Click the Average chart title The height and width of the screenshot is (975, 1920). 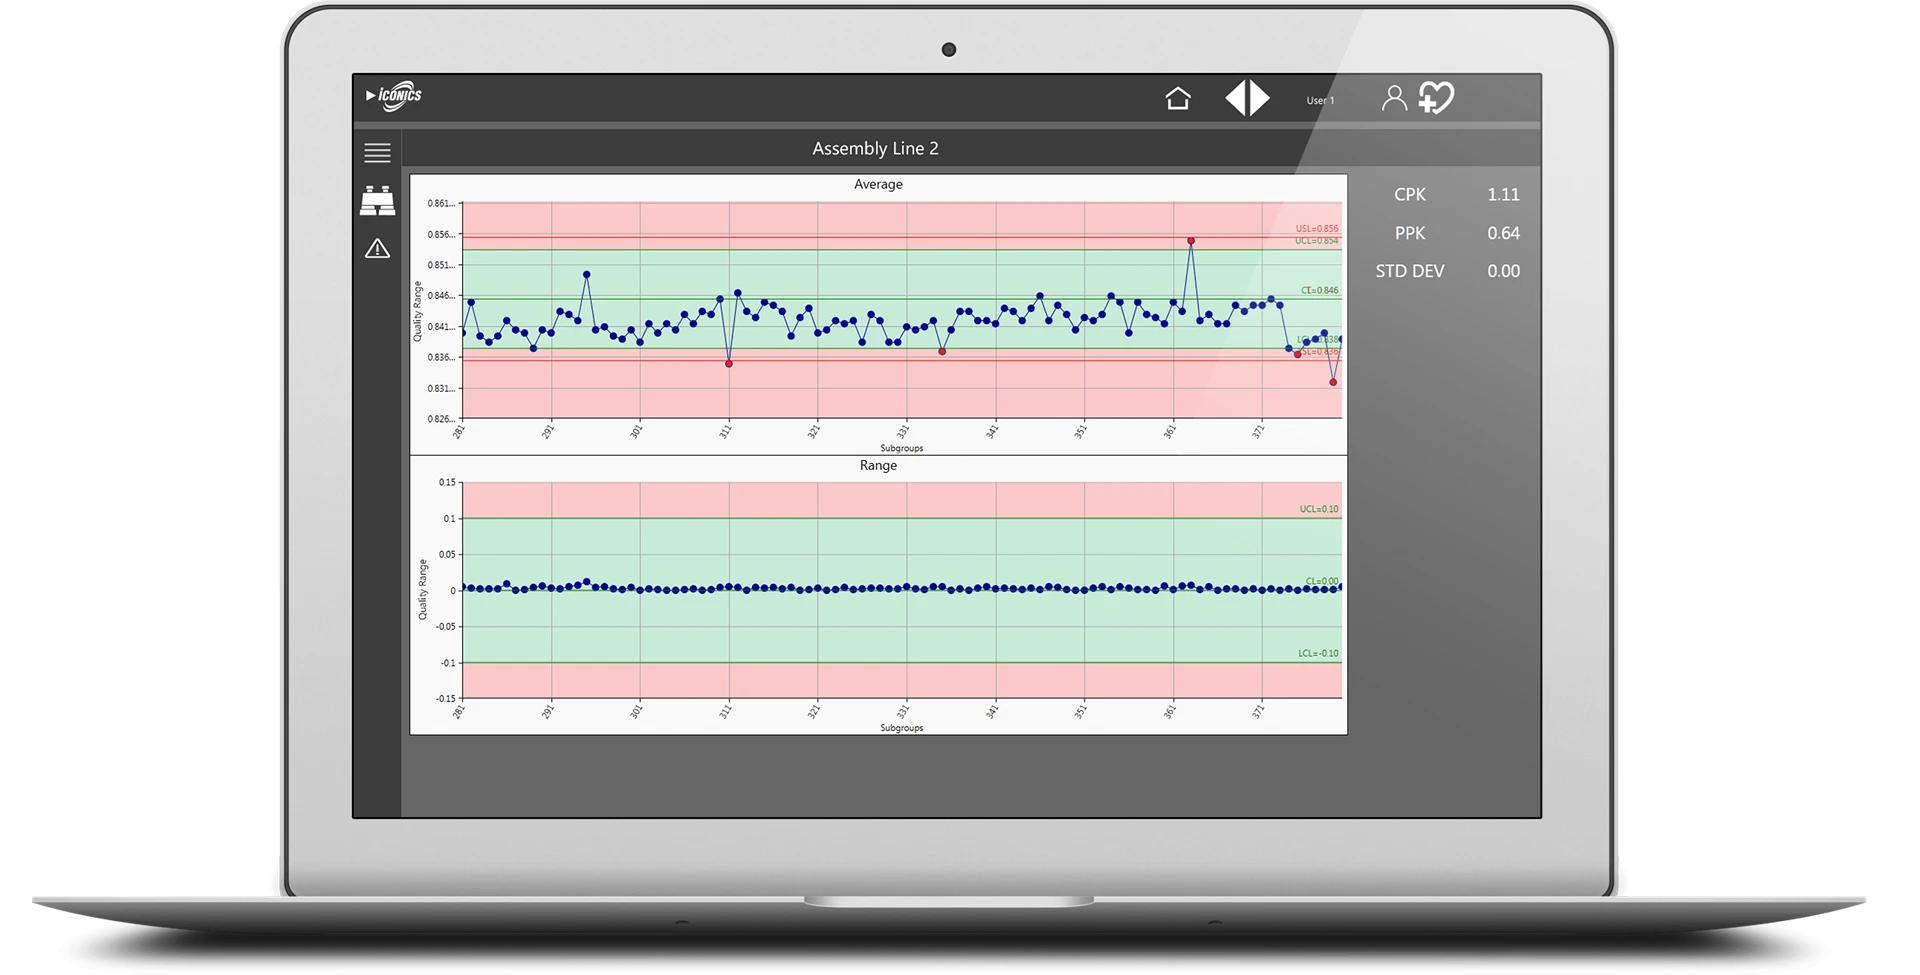point(878,185)
